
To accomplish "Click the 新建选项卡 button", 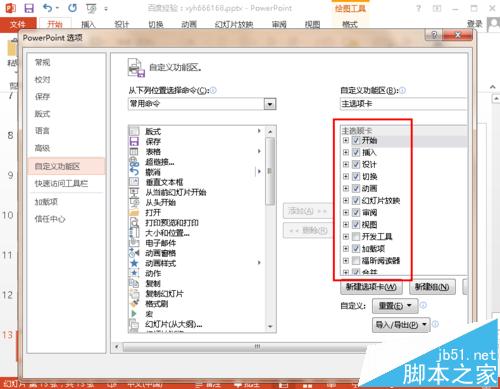I will 371,287.
